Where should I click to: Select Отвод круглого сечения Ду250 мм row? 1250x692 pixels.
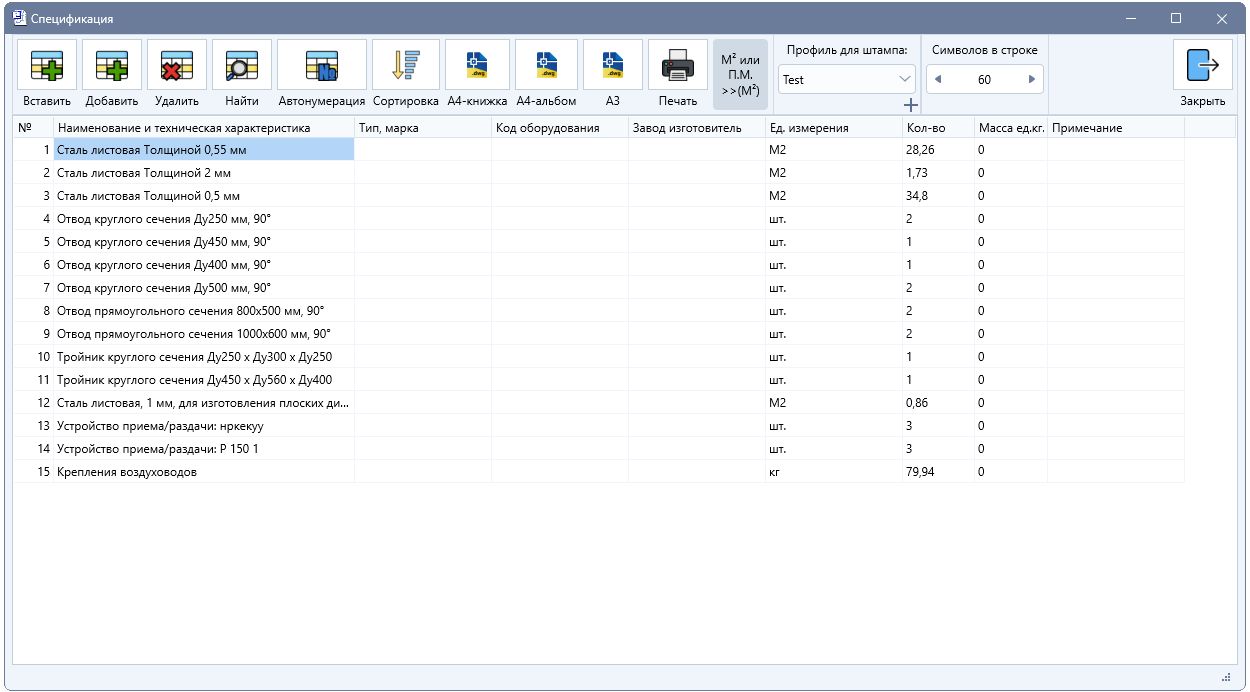[598, 219]
